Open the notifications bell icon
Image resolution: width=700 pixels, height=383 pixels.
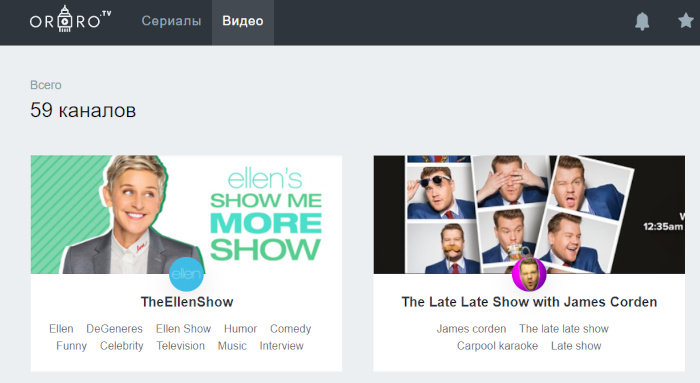[642, 21]
